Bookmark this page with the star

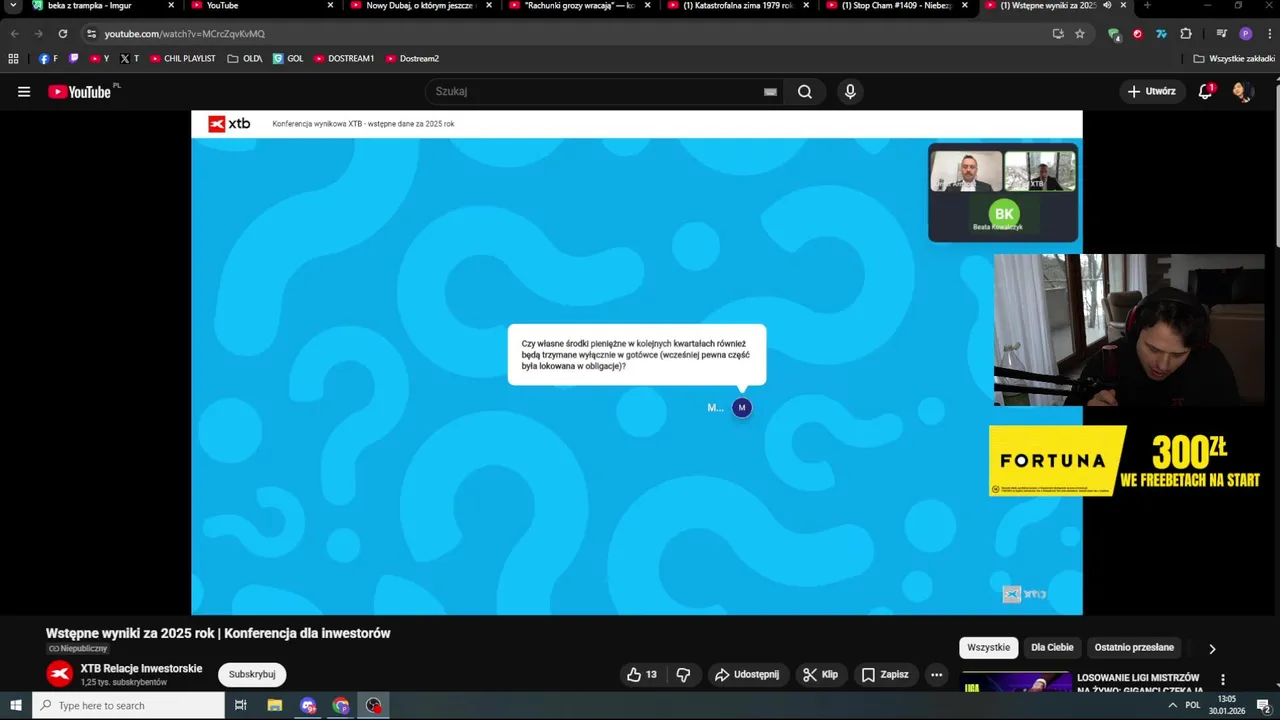tap(1080, 34)
